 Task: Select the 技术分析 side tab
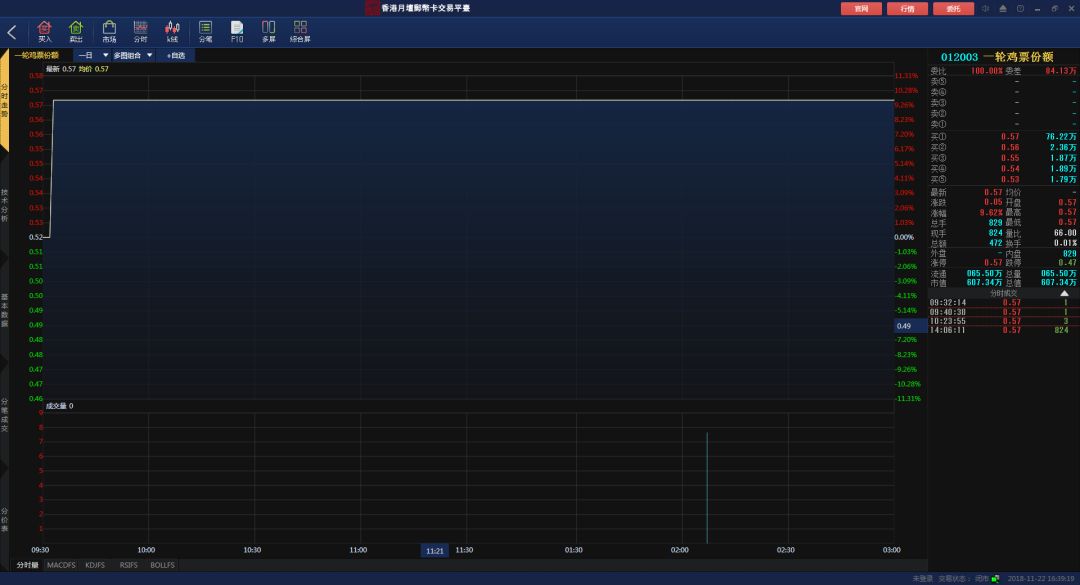click(x=4, y=205)
